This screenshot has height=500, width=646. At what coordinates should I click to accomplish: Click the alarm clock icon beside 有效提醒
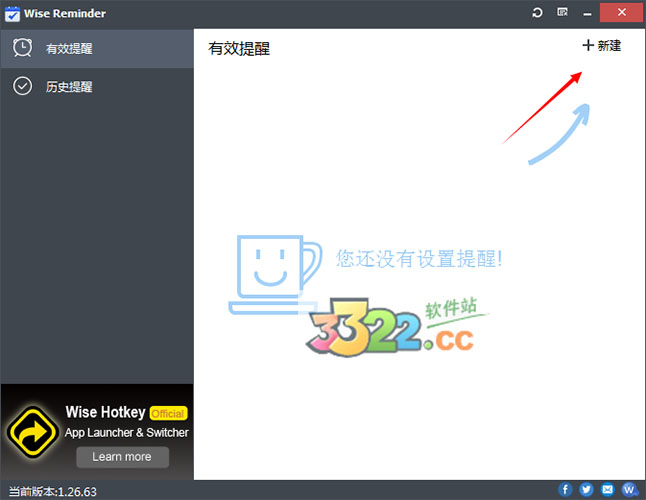click(x=22, y=48)
